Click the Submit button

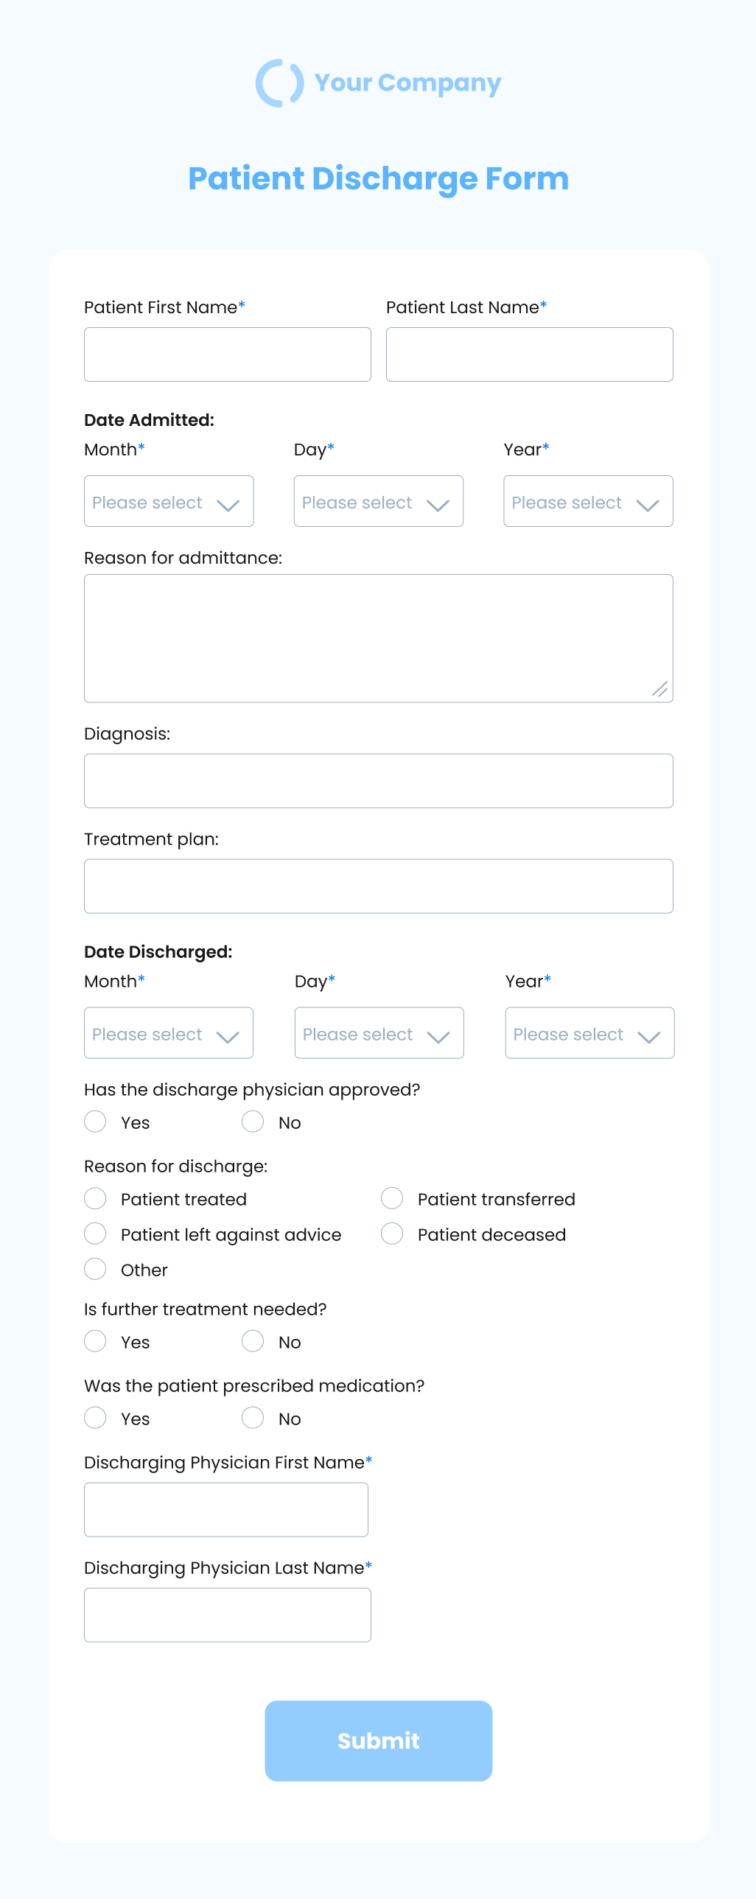[x=379, y=1741]
